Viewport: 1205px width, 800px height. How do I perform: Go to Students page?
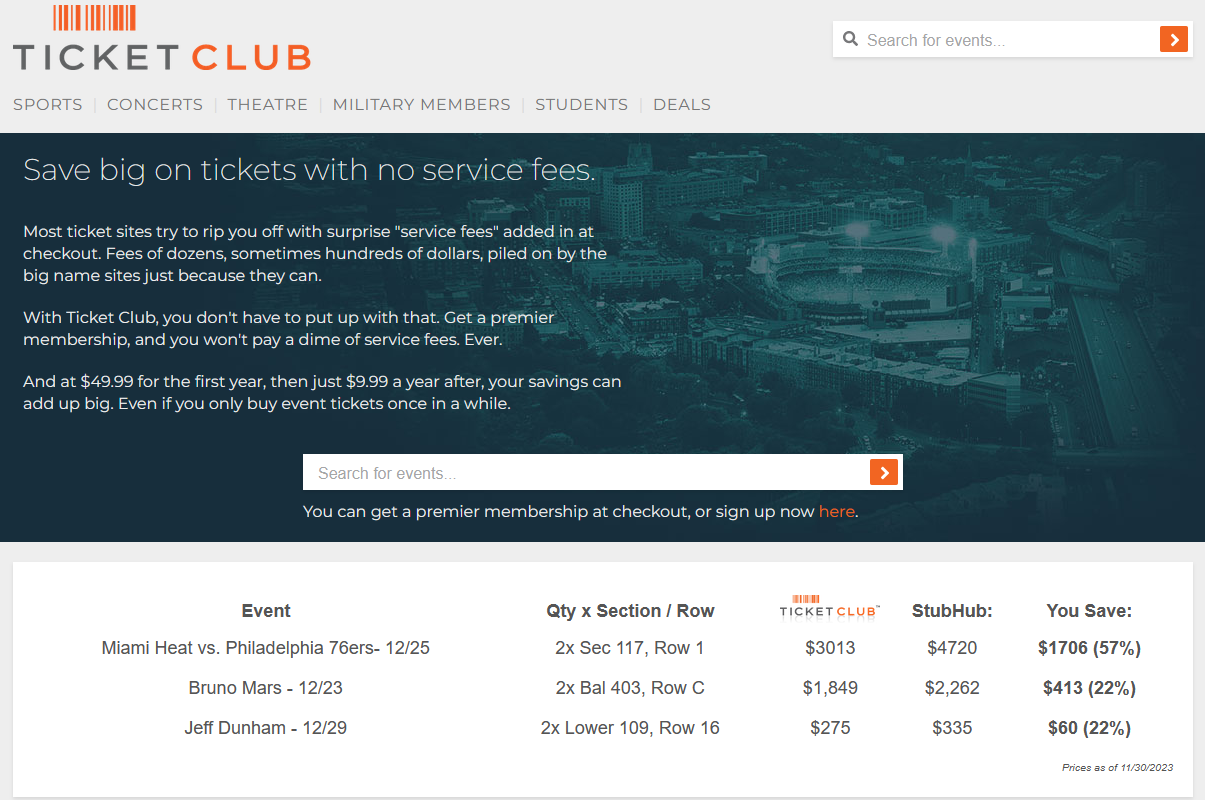point(581,104)
